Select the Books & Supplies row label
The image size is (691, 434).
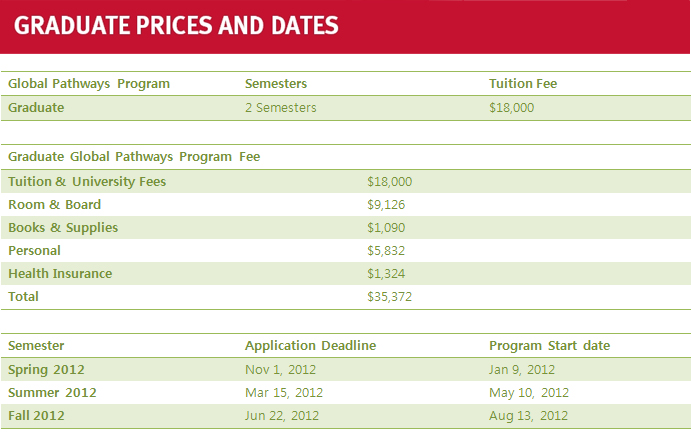click(63, 228)
